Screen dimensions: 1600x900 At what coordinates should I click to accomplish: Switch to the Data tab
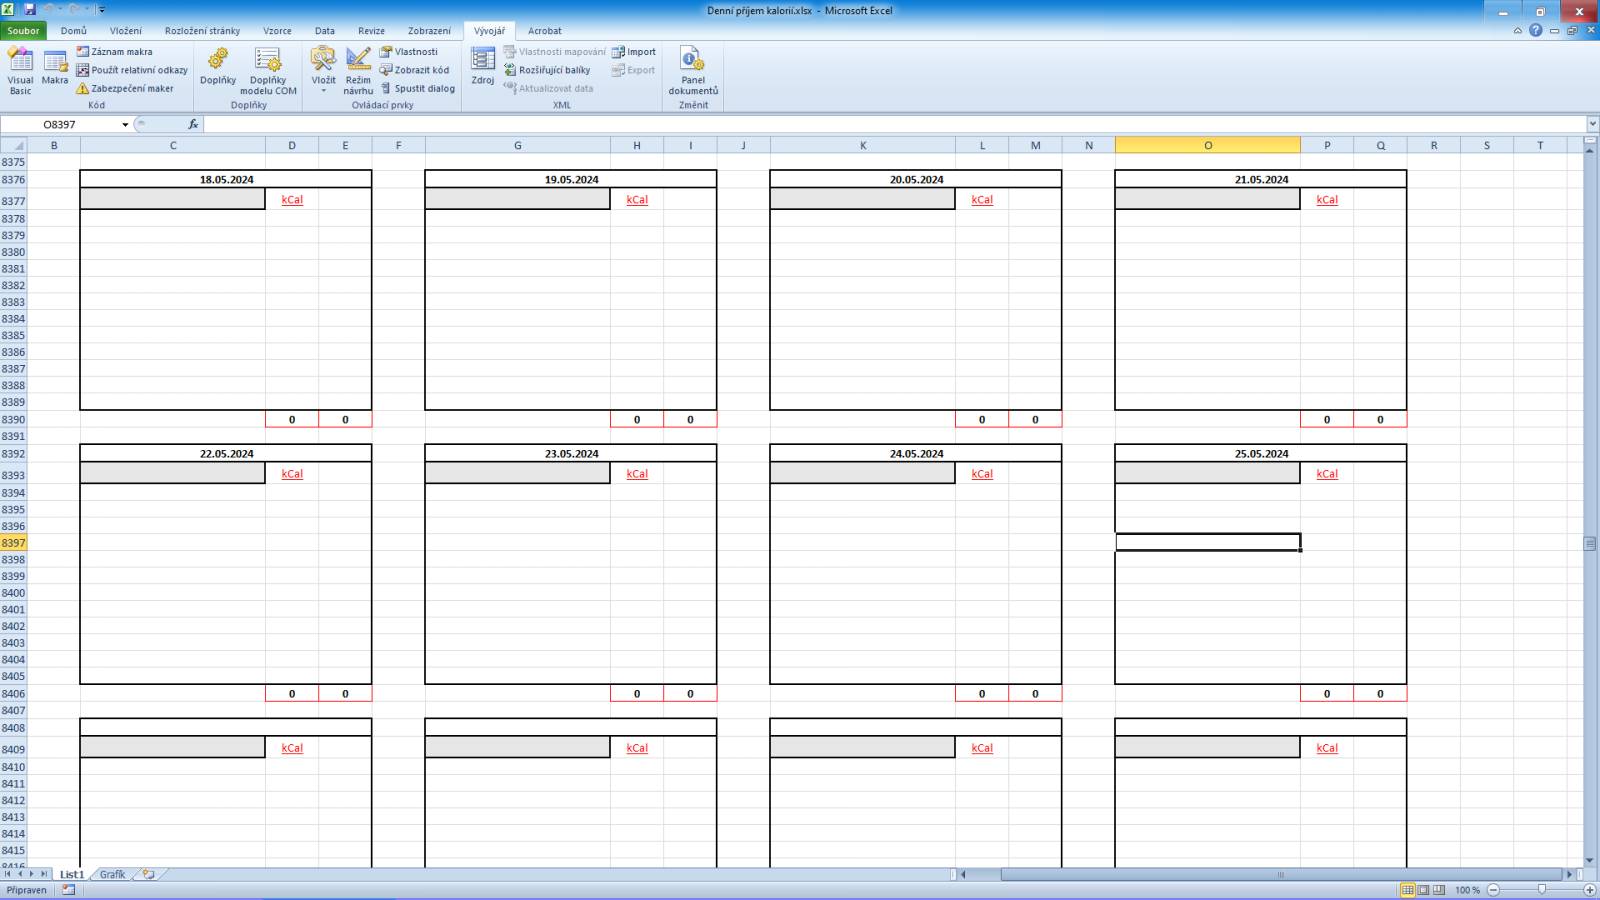click(x=325, y=31)
